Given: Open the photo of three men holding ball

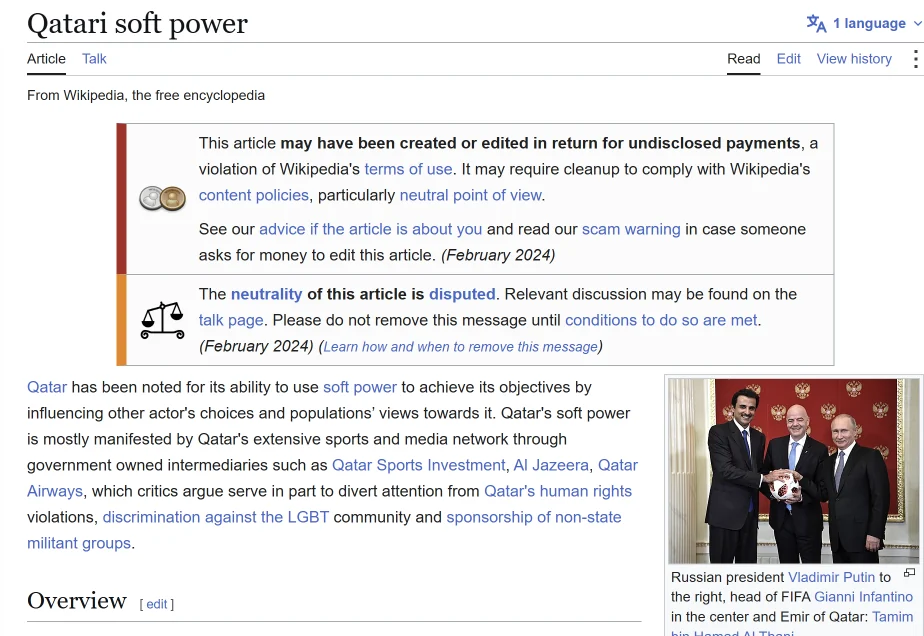Looking at the screenshot, I should coord(794,471).
